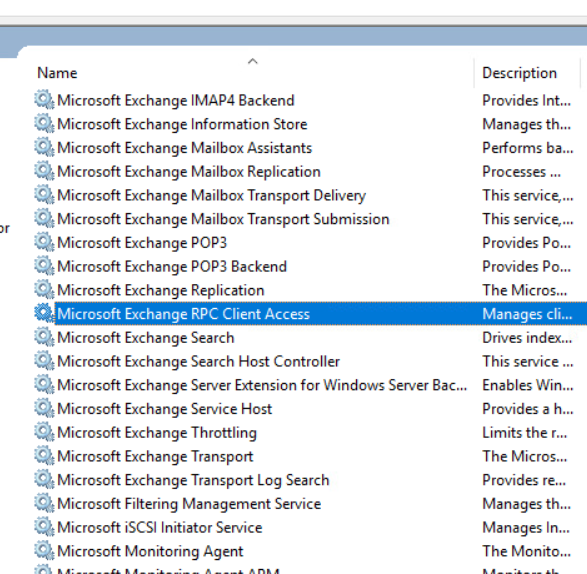
Task: Select Exchange Server Extension for Windows Server Bac...
Action: click(x=262, y=385)
